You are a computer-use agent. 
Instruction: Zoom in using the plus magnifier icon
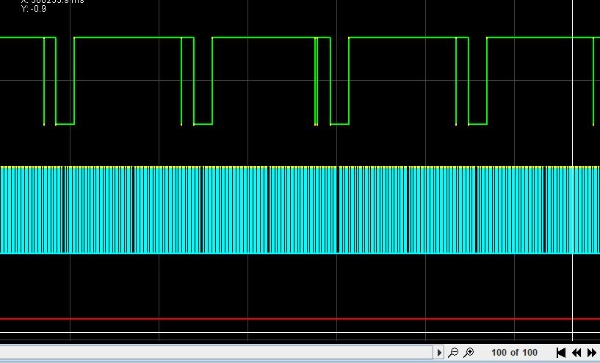[469, 352]
